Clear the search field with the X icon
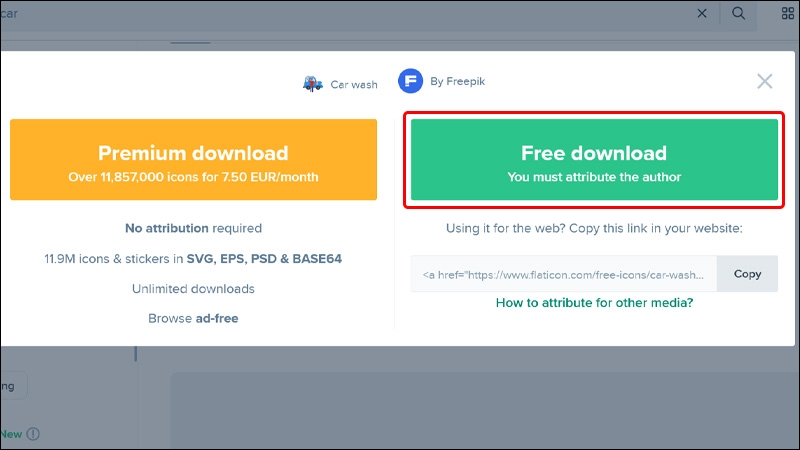The width and height of the screenshot is (800, 450). click(x=702, y=14)
